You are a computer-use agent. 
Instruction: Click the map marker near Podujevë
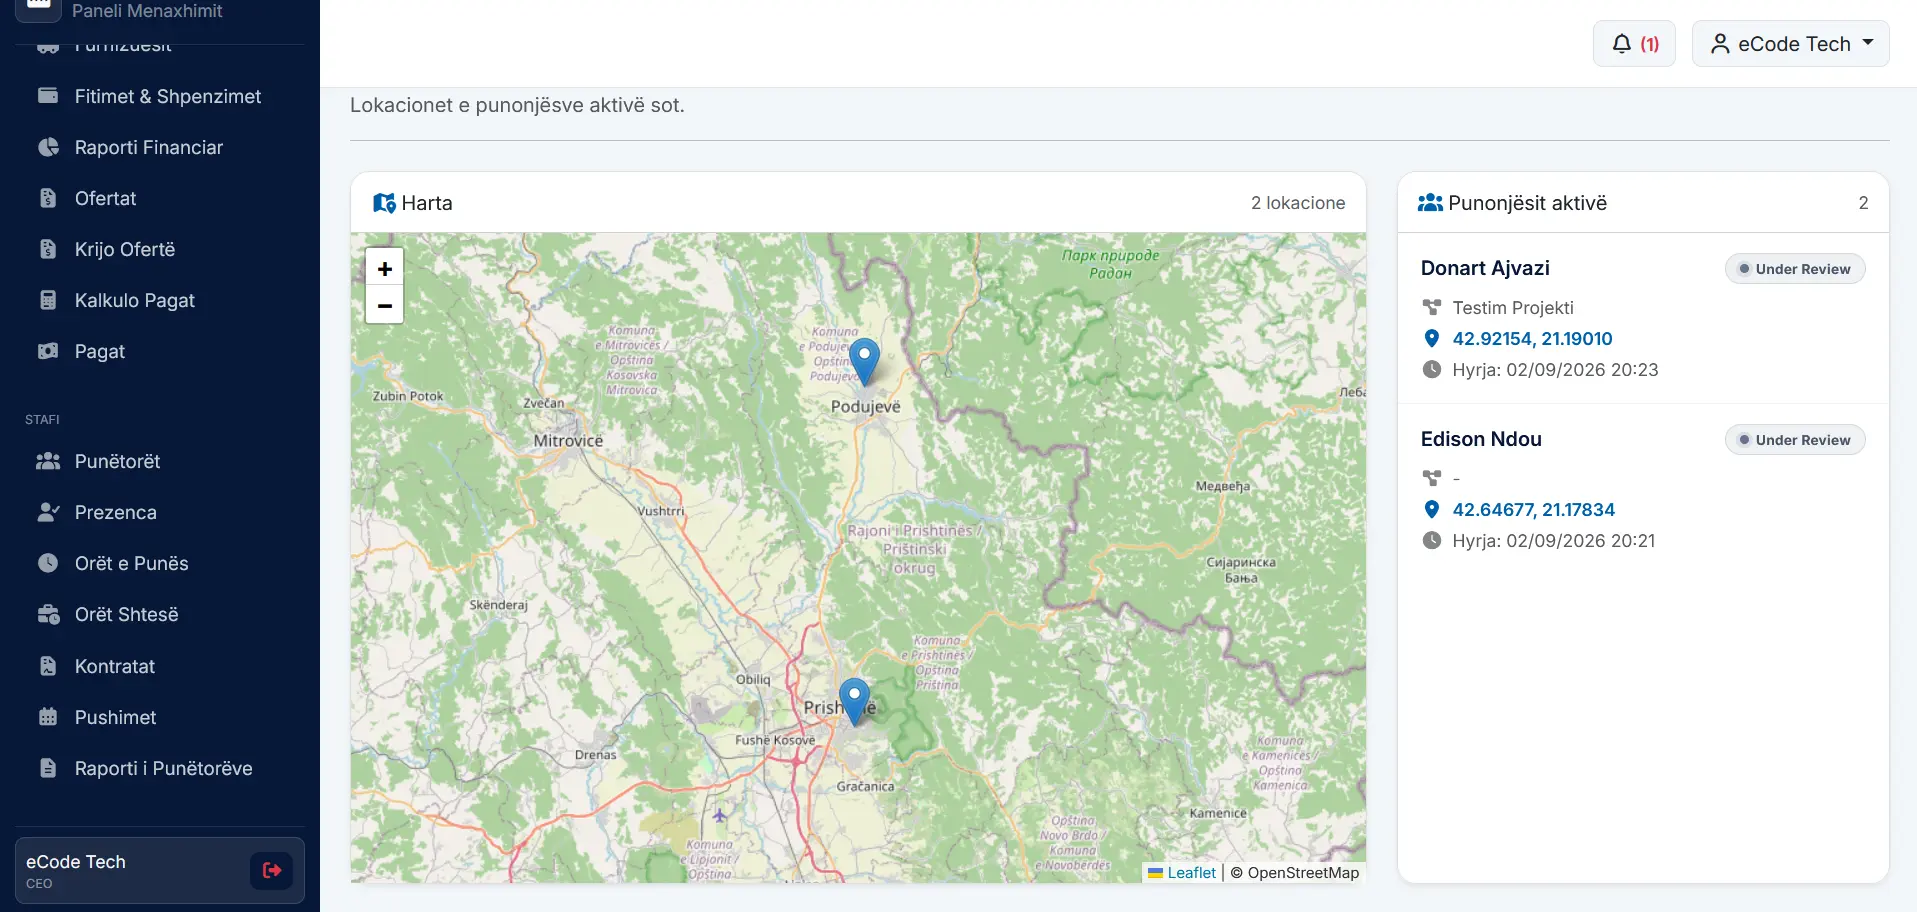coord(865,361)
